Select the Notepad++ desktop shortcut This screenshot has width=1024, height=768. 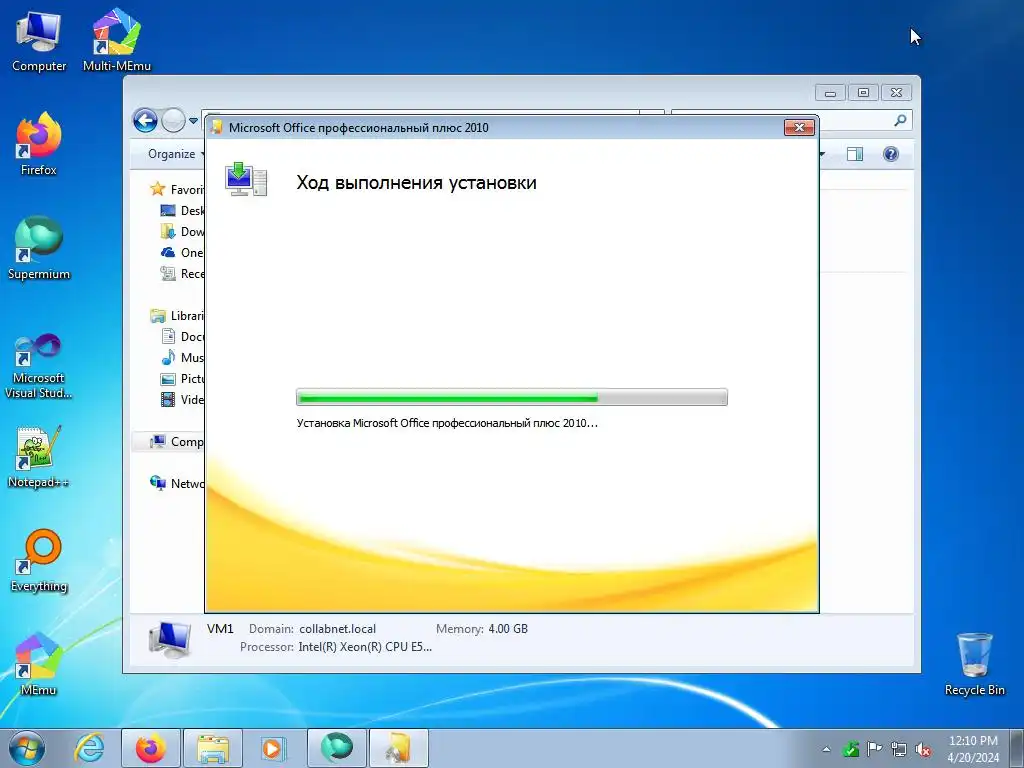click(x=39, y=457)
